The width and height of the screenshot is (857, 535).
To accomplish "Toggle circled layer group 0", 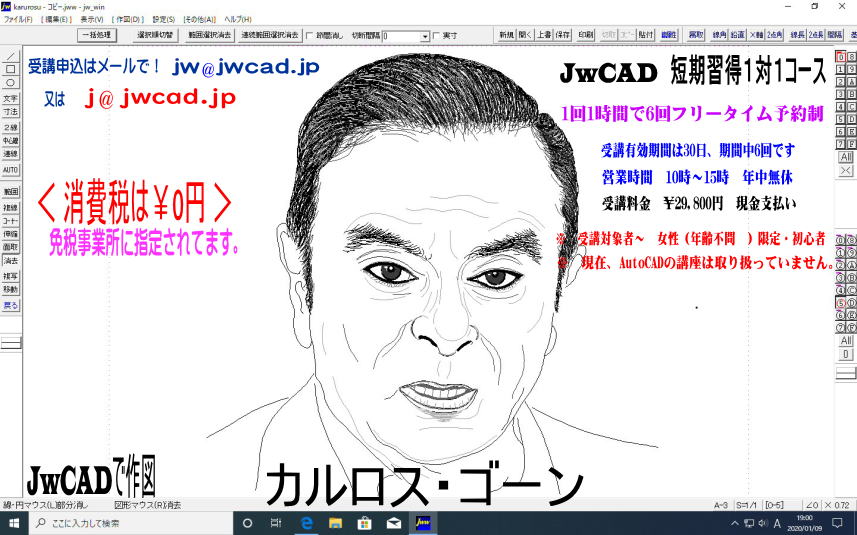I will (x=841, y=240).
